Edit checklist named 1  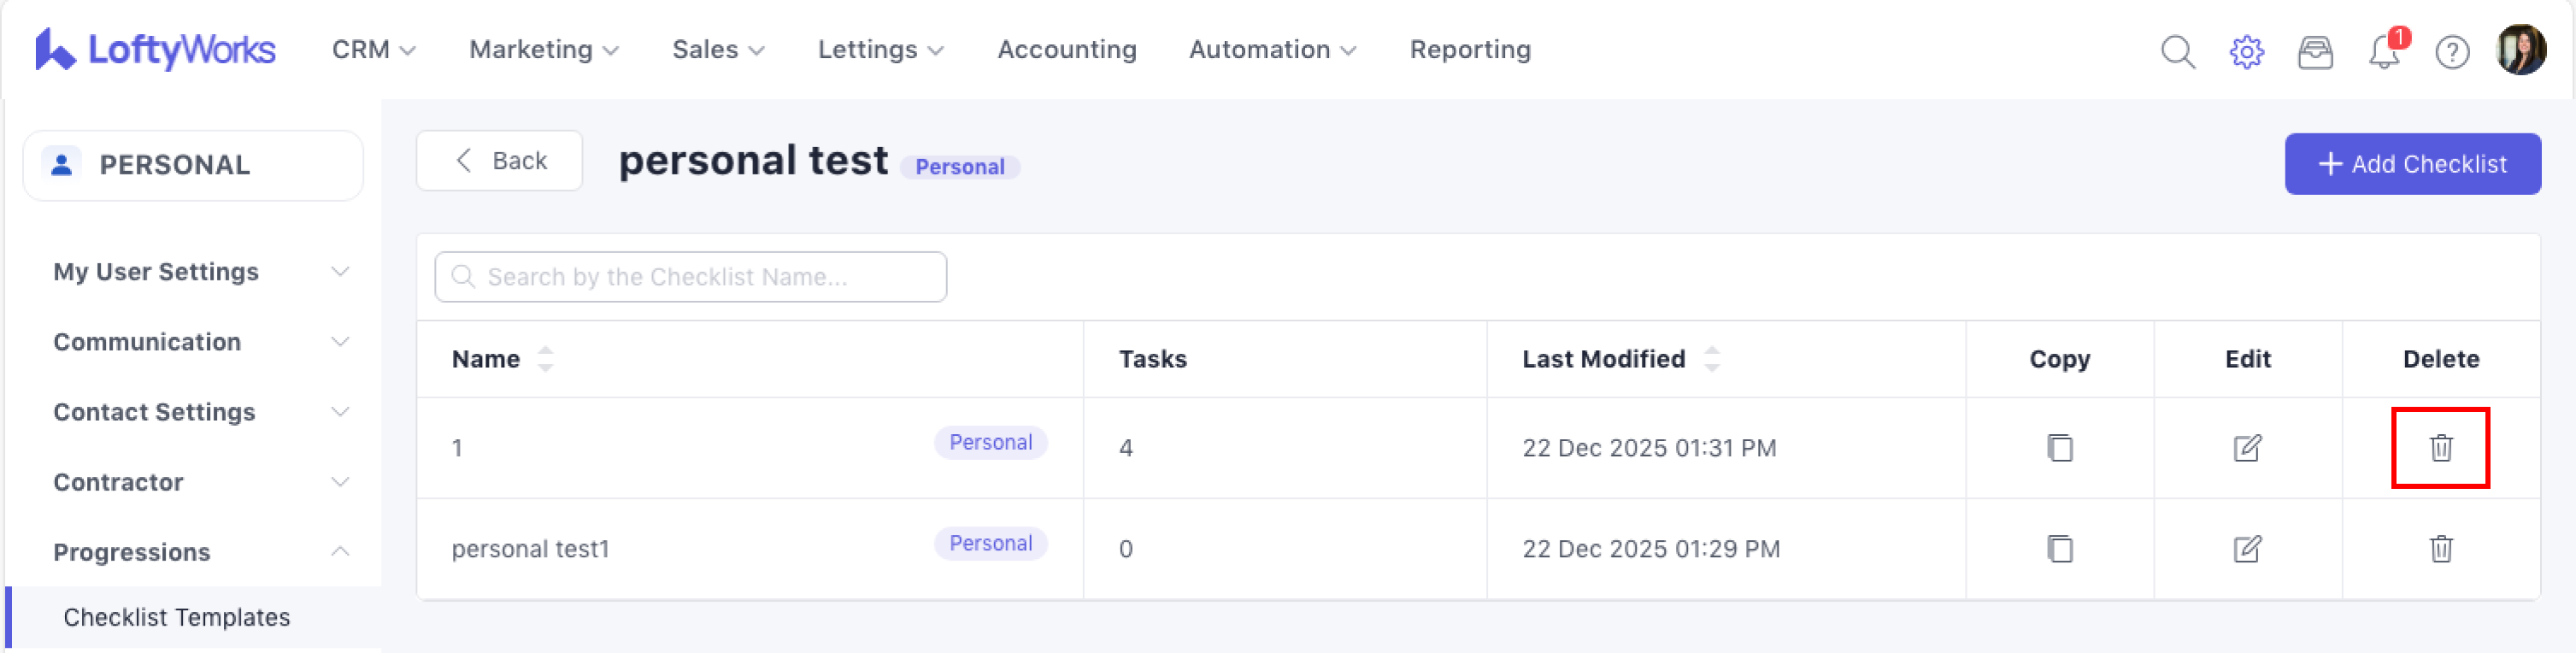(2247, 448)
